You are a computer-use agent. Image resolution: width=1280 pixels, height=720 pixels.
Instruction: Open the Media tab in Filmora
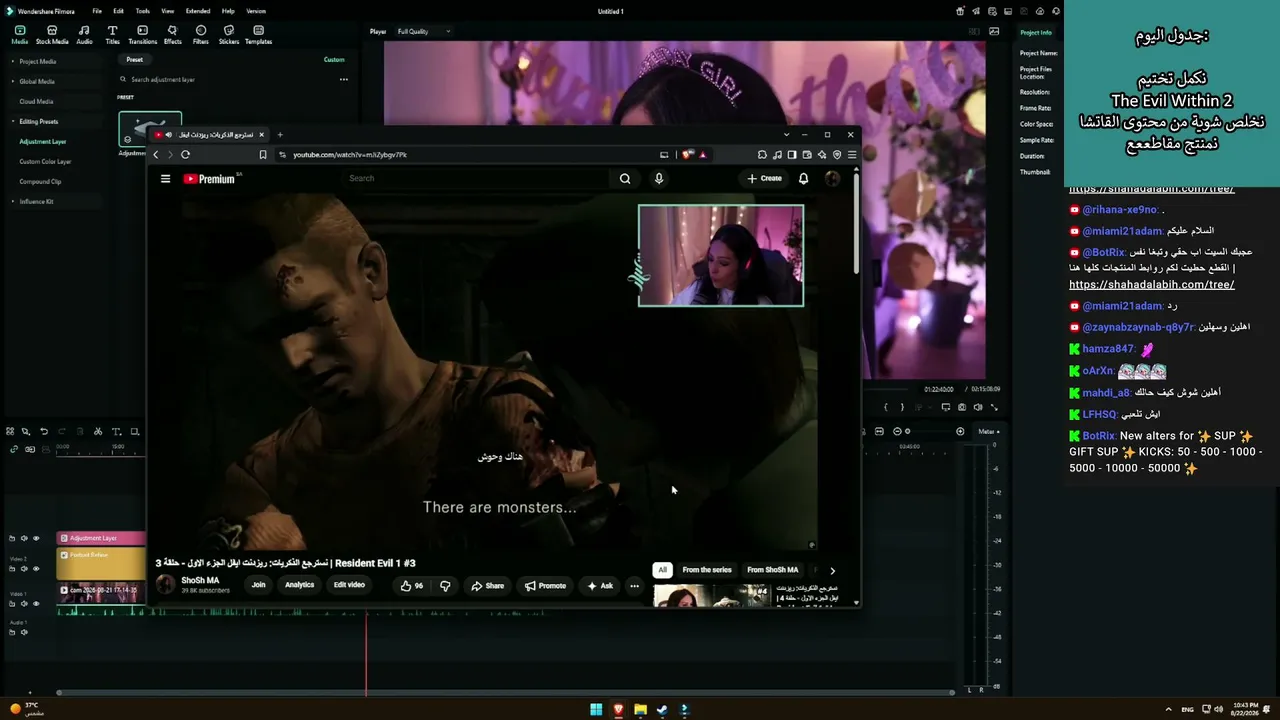click(x=20, y=35)
